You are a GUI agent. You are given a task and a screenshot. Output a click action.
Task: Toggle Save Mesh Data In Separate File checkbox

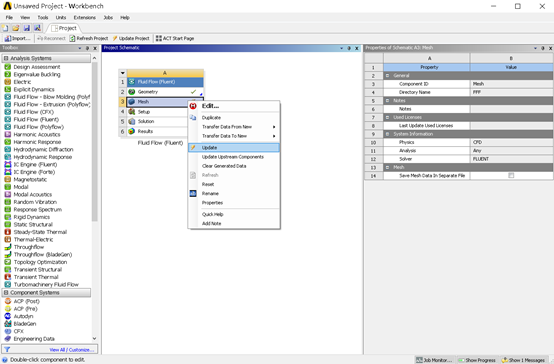(511, 175)
